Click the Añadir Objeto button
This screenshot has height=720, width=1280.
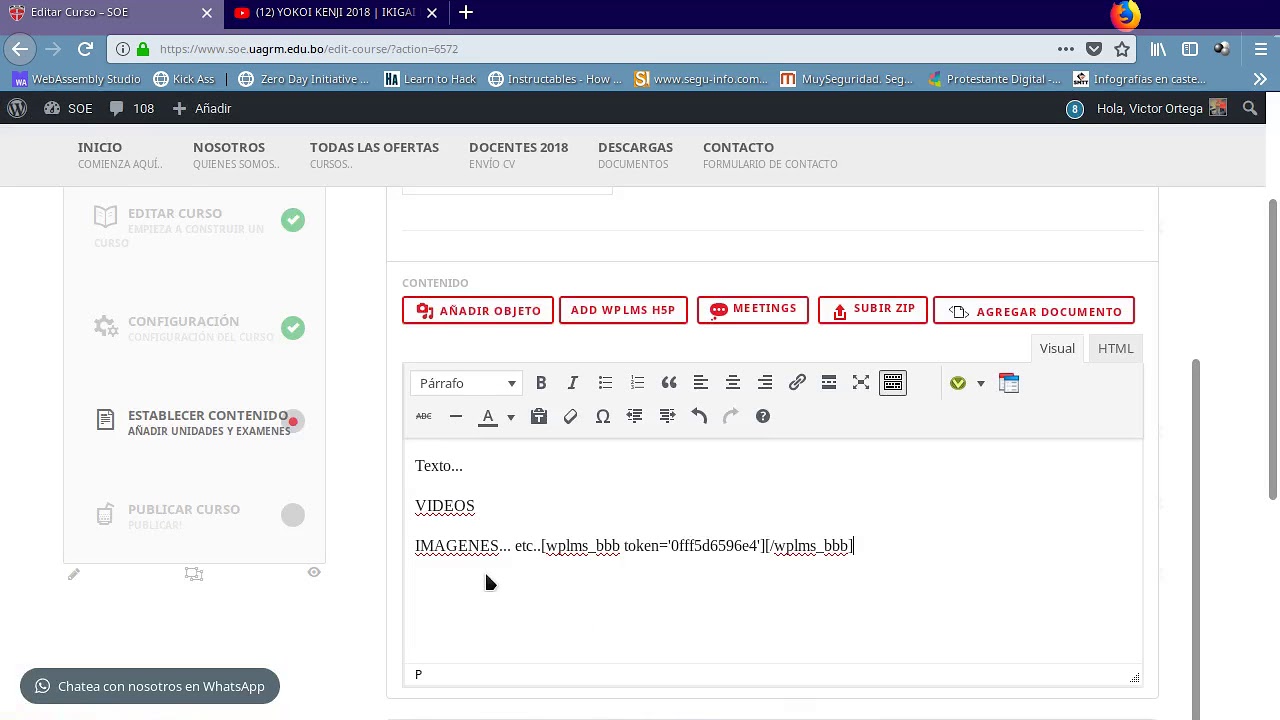478,311
